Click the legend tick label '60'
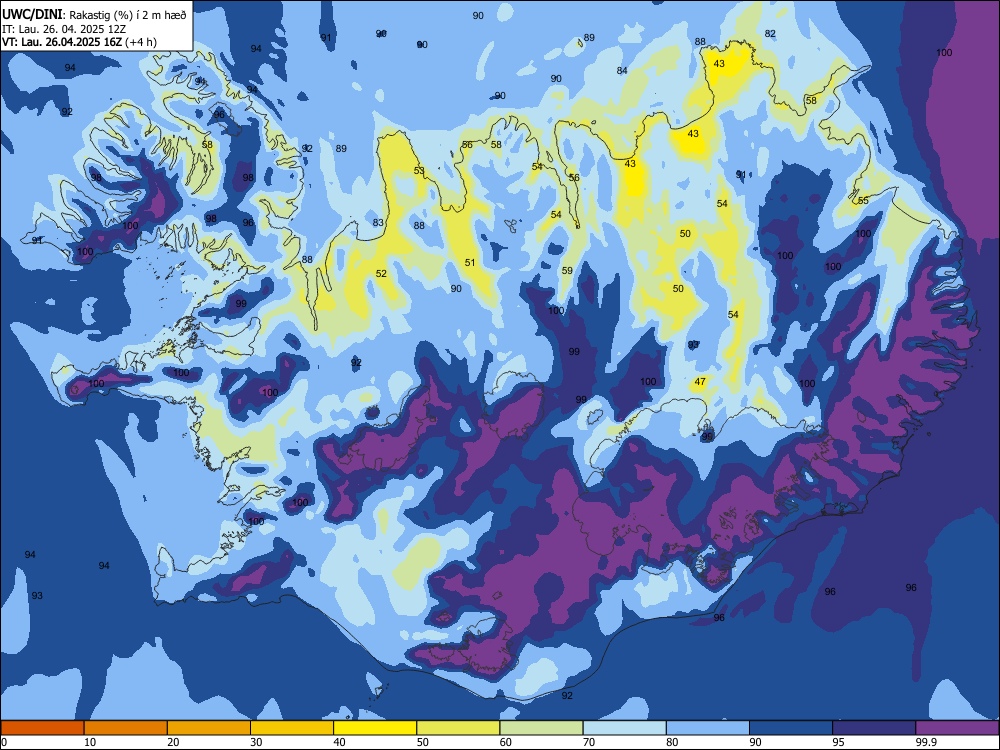The height and width of the screenshot is (750, 1000). (506, 742)
